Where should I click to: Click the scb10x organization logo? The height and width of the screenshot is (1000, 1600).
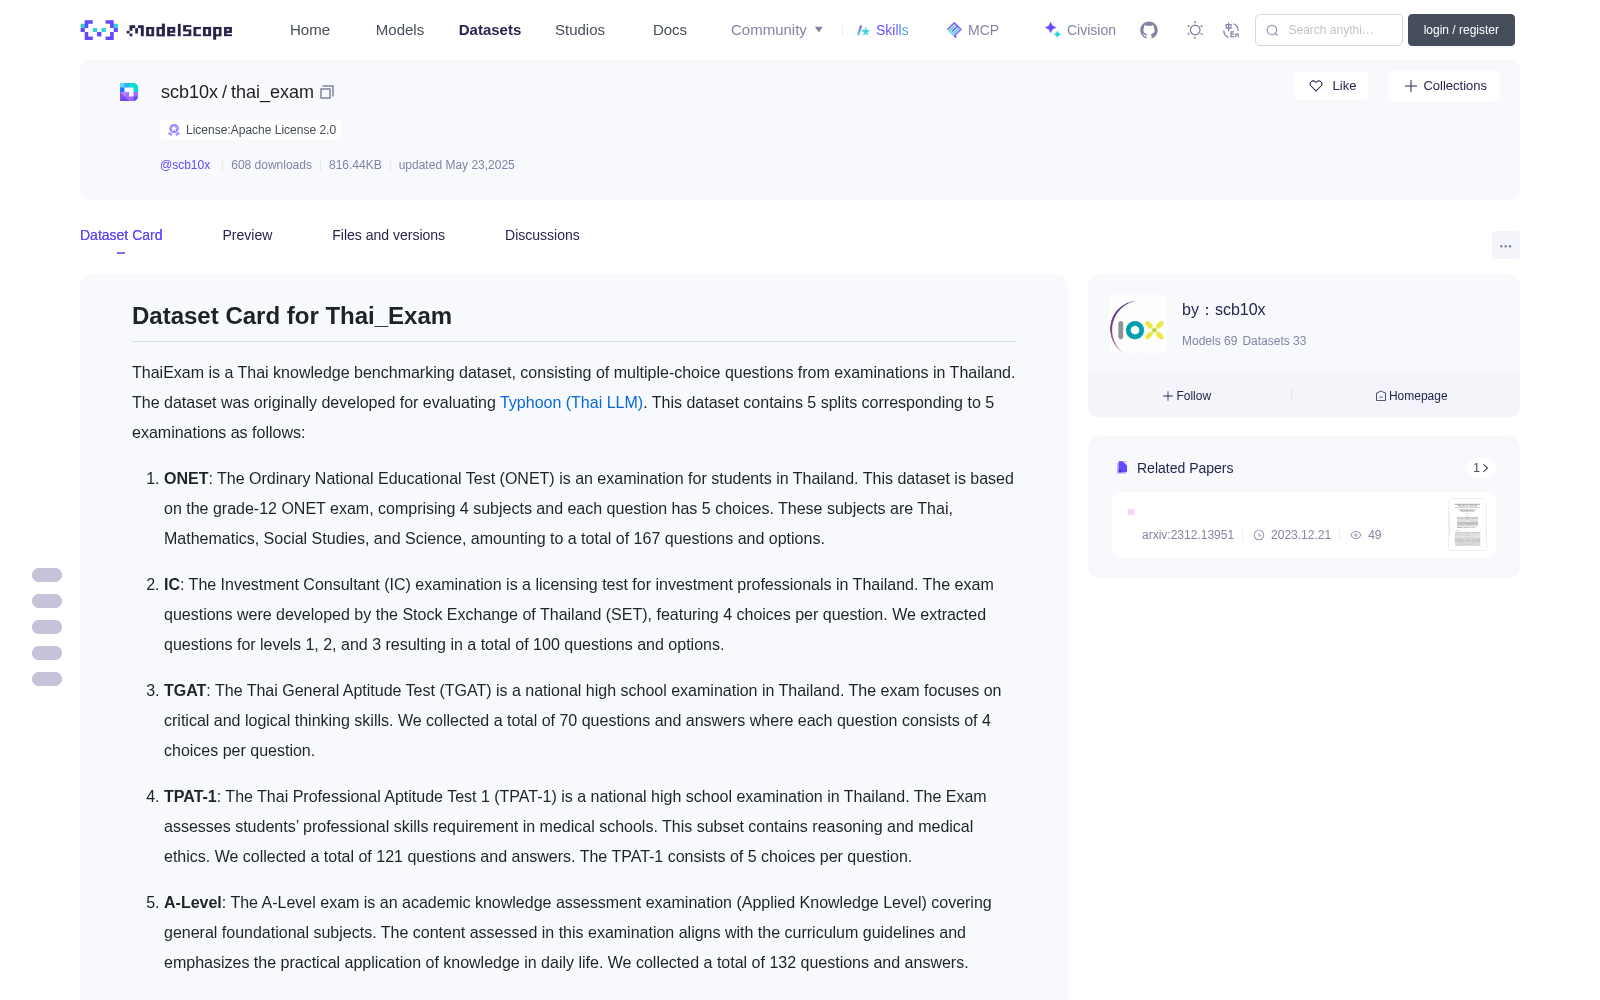coord(1138,324)
